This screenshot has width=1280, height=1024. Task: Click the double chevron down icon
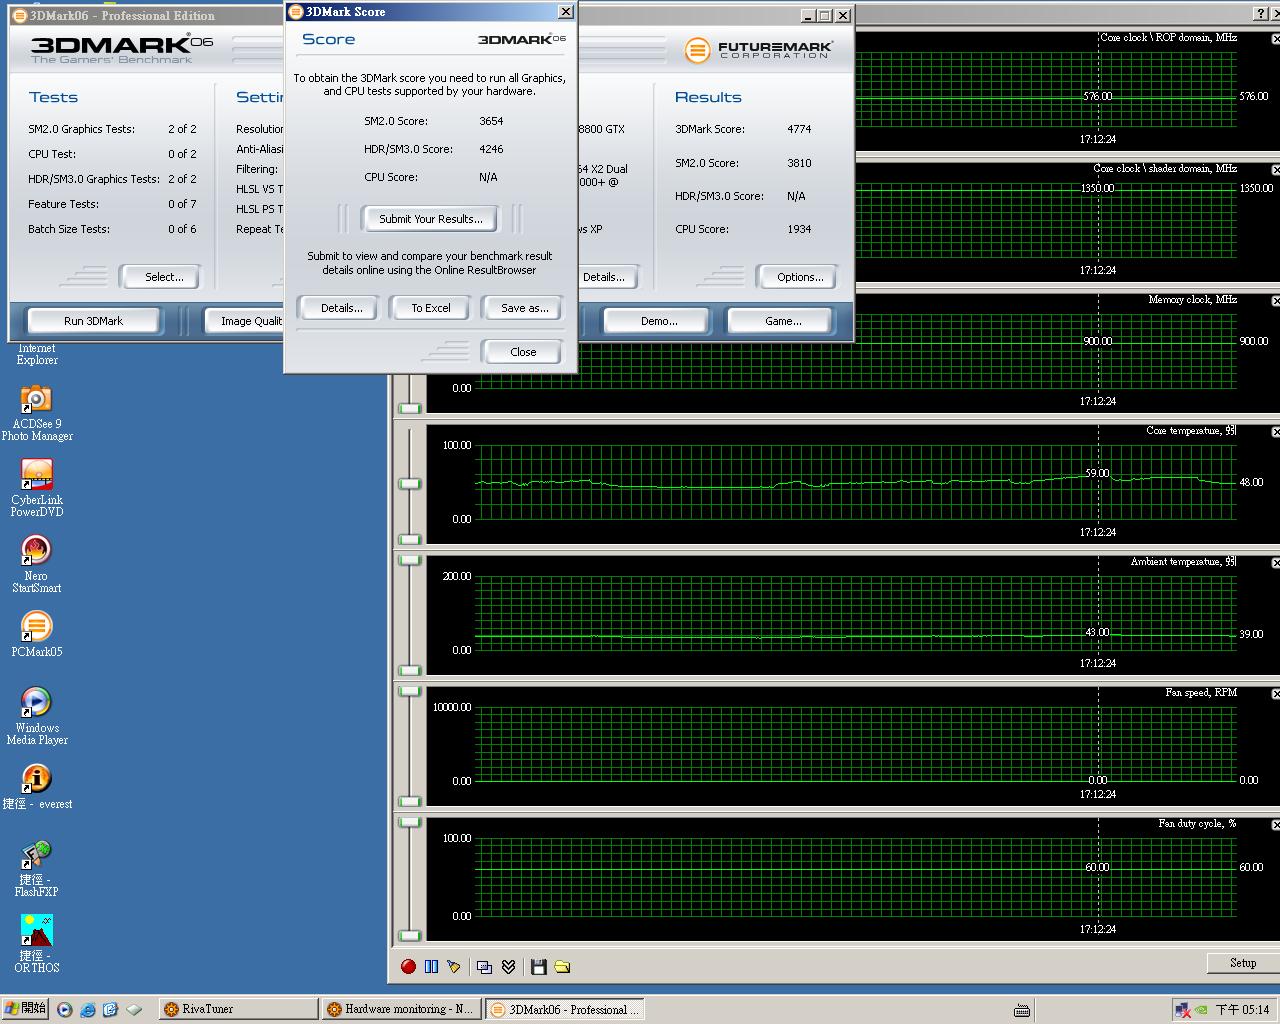[508, 966]
